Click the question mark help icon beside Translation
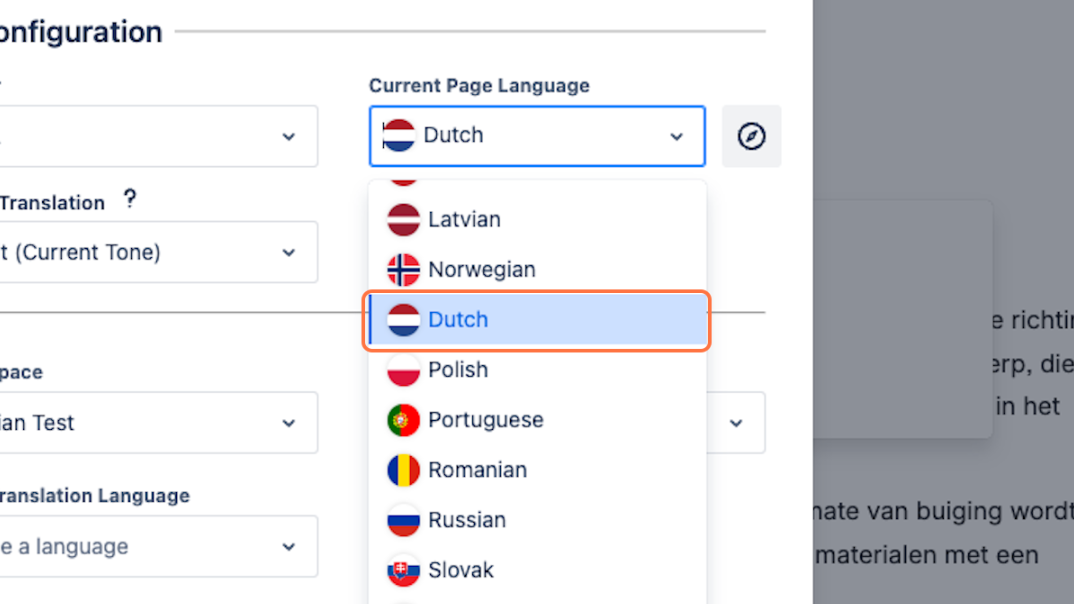This screenshot has height=604, width=1074. [130, 199]
